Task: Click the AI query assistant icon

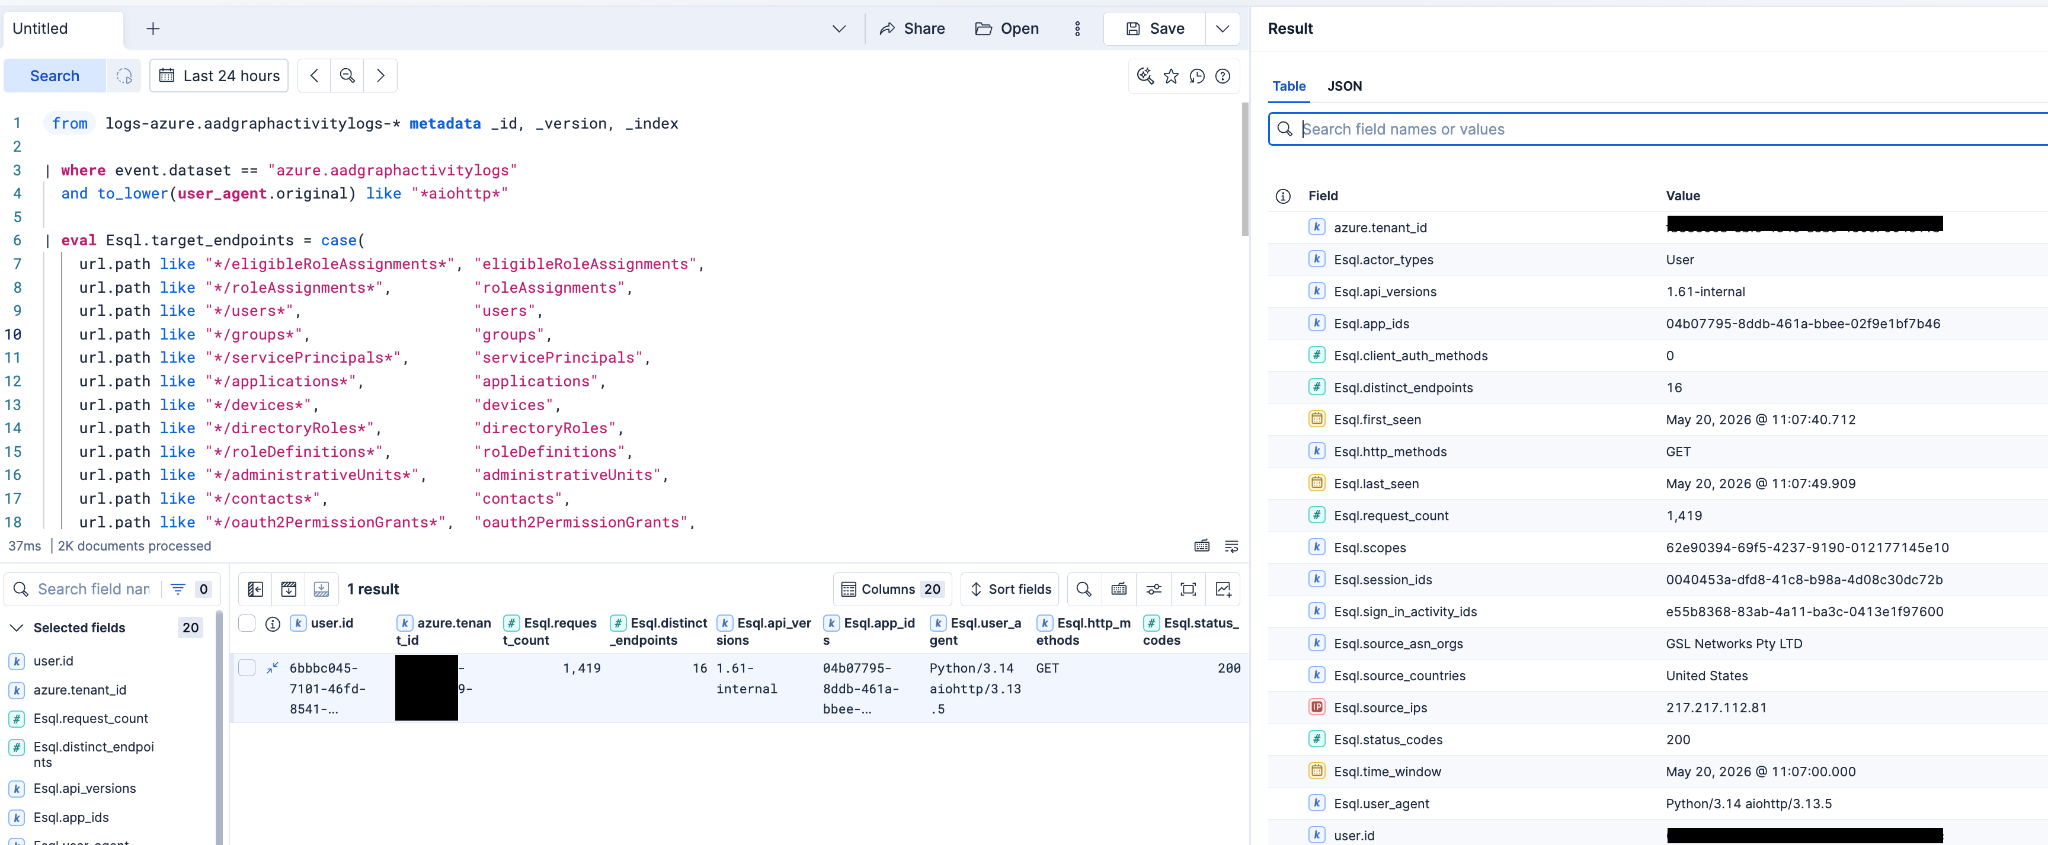Action: 1145,76
